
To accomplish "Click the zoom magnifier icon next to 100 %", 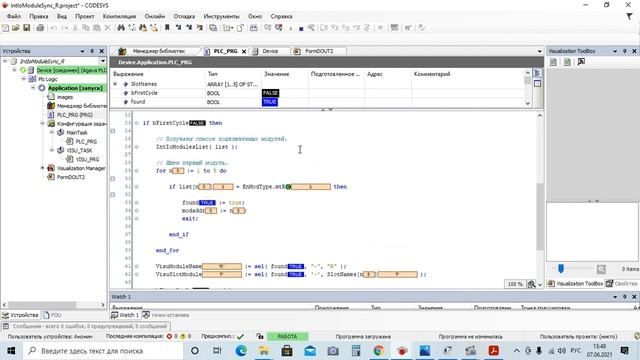I will (x=531, y=284).
